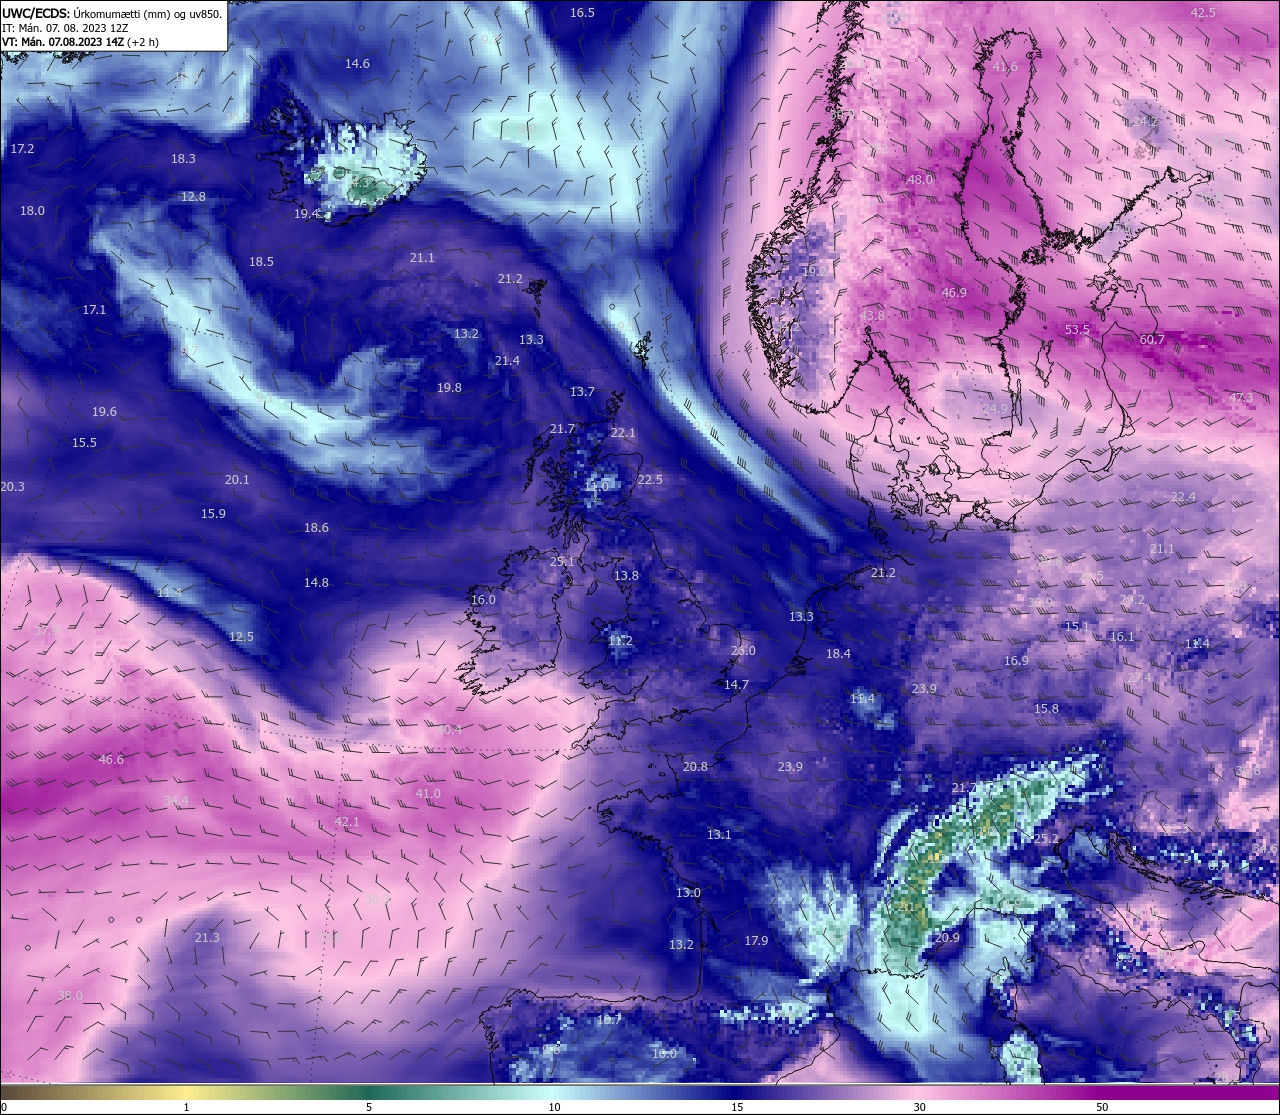Click the map value 18.5
The image size is (1280, 1115).
261,262
